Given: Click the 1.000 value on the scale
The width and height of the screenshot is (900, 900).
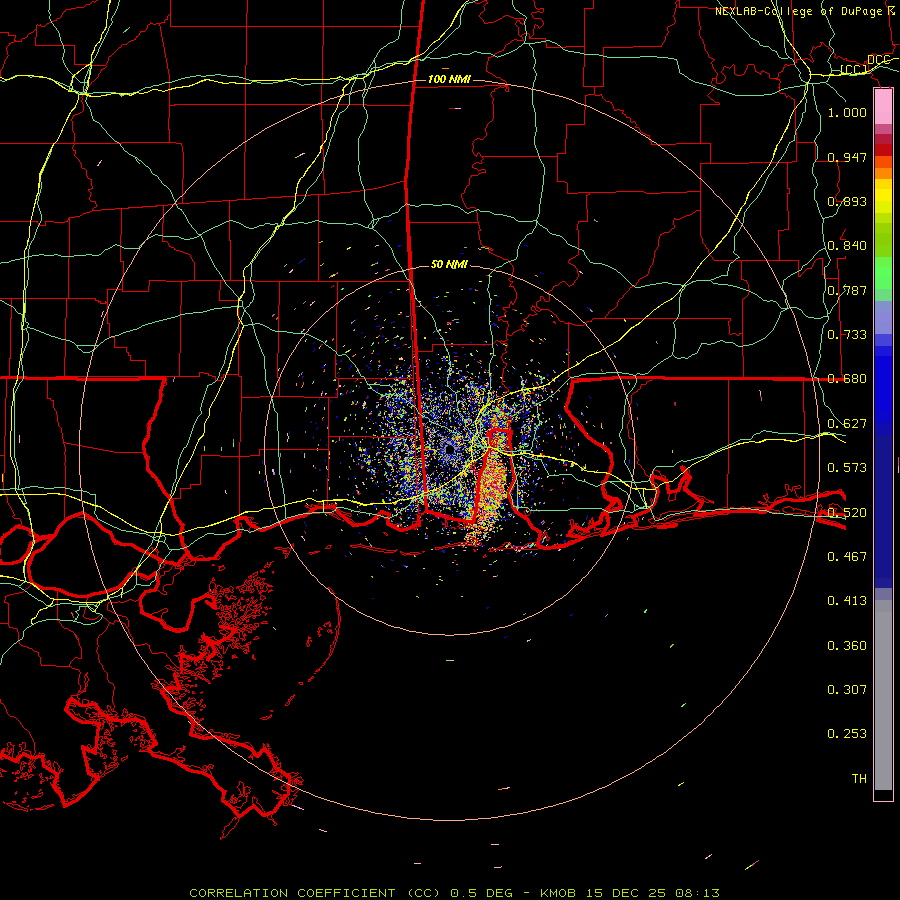Looking at the screenshot, I should [x=847, y=112].
